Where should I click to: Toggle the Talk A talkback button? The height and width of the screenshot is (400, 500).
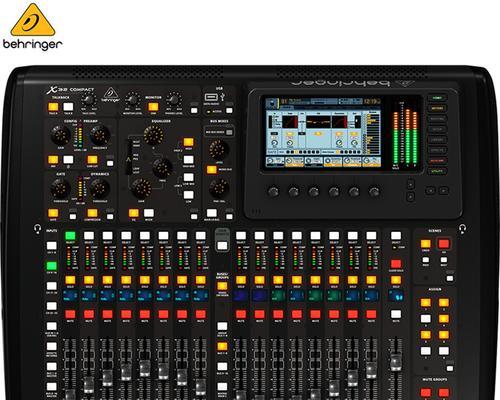53,107
